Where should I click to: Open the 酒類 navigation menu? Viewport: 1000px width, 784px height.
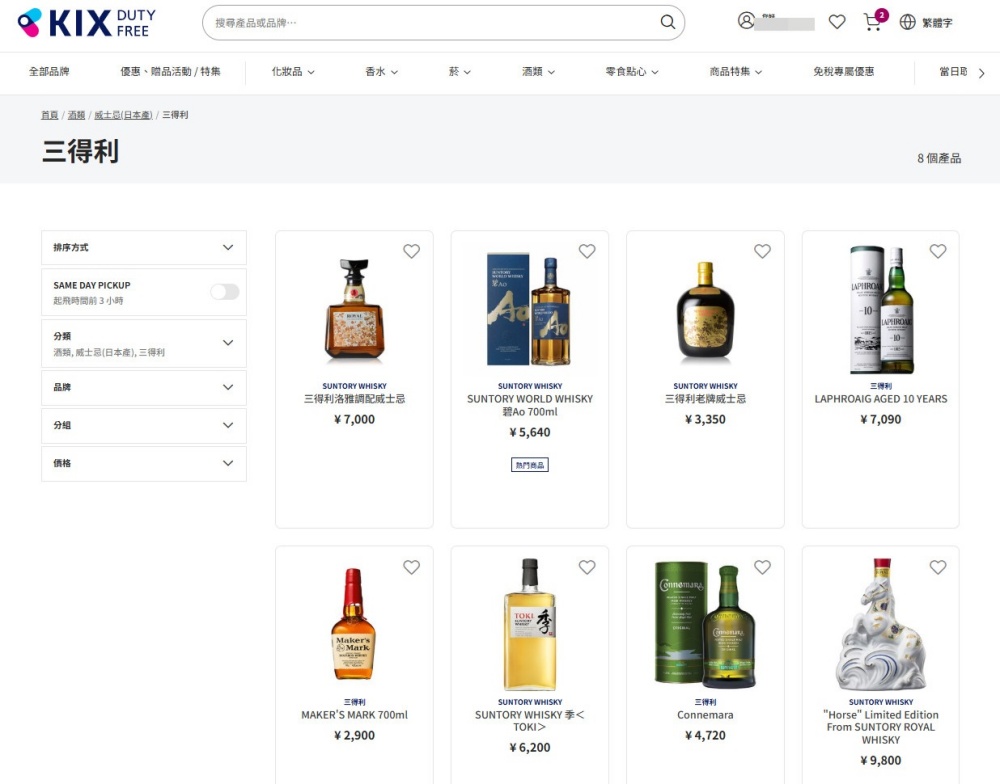[537, 72]
